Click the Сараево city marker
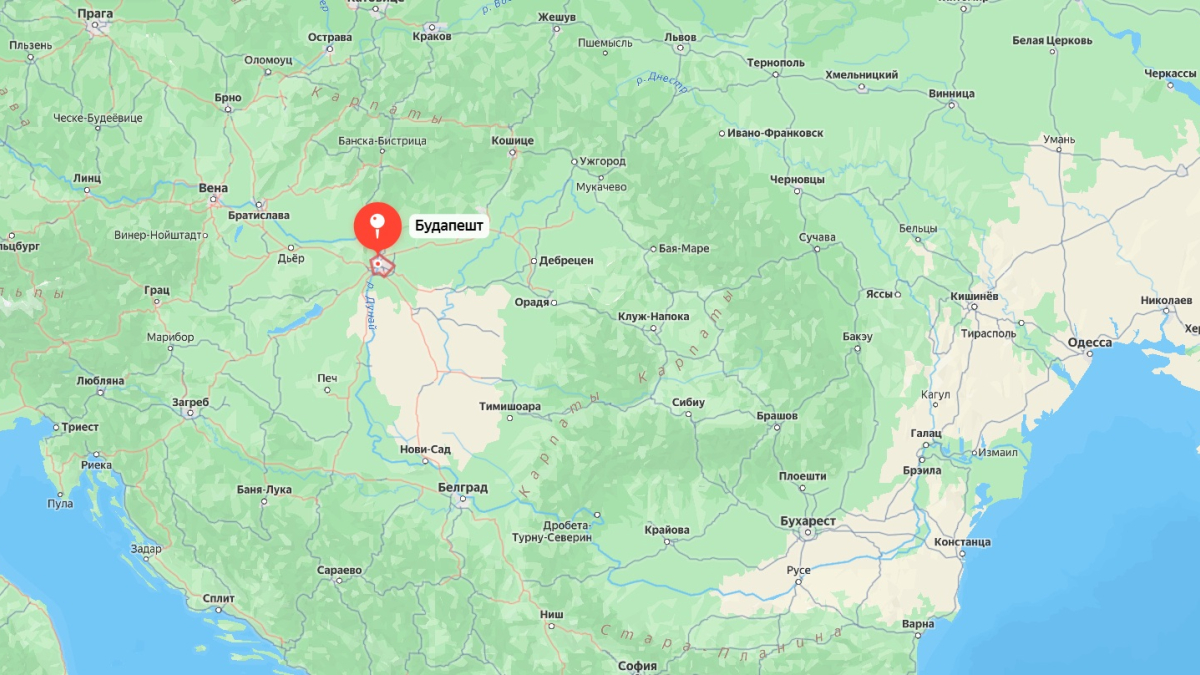This screenshot has height=675, width=1200. 338,582
